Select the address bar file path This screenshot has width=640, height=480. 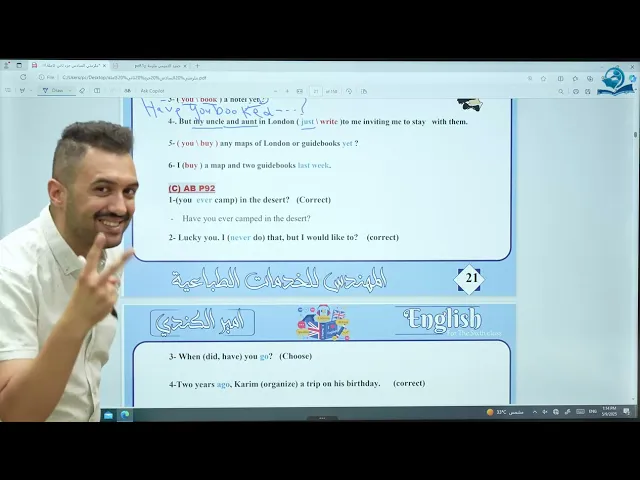(135, 78)
